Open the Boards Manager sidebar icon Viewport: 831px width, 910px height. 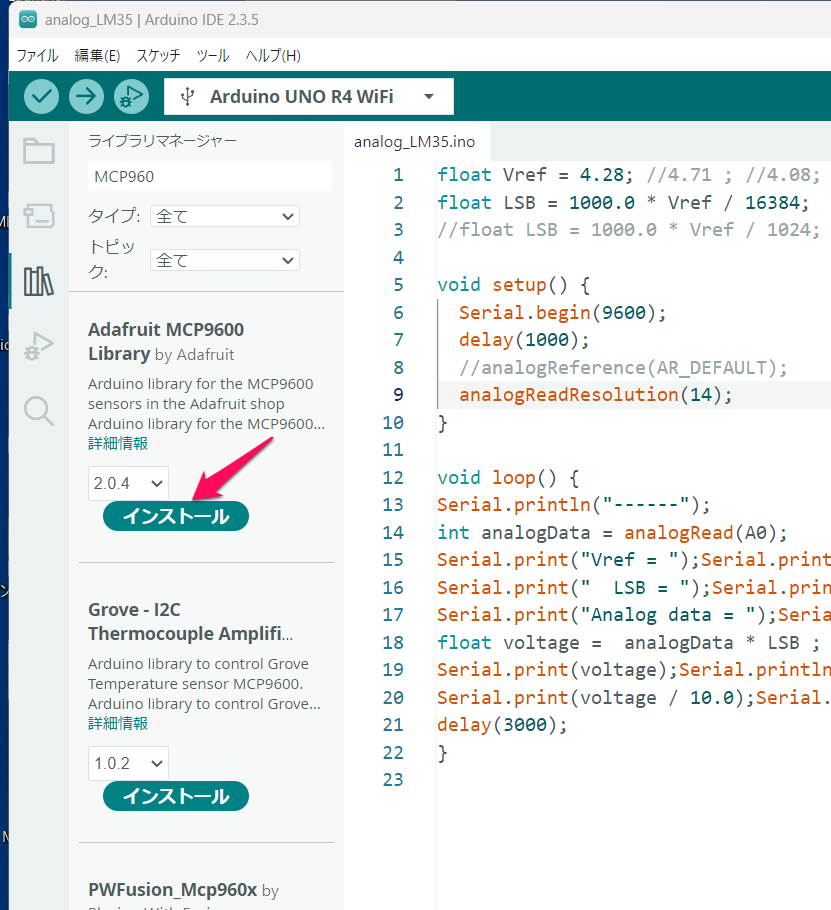pos(39,216)
